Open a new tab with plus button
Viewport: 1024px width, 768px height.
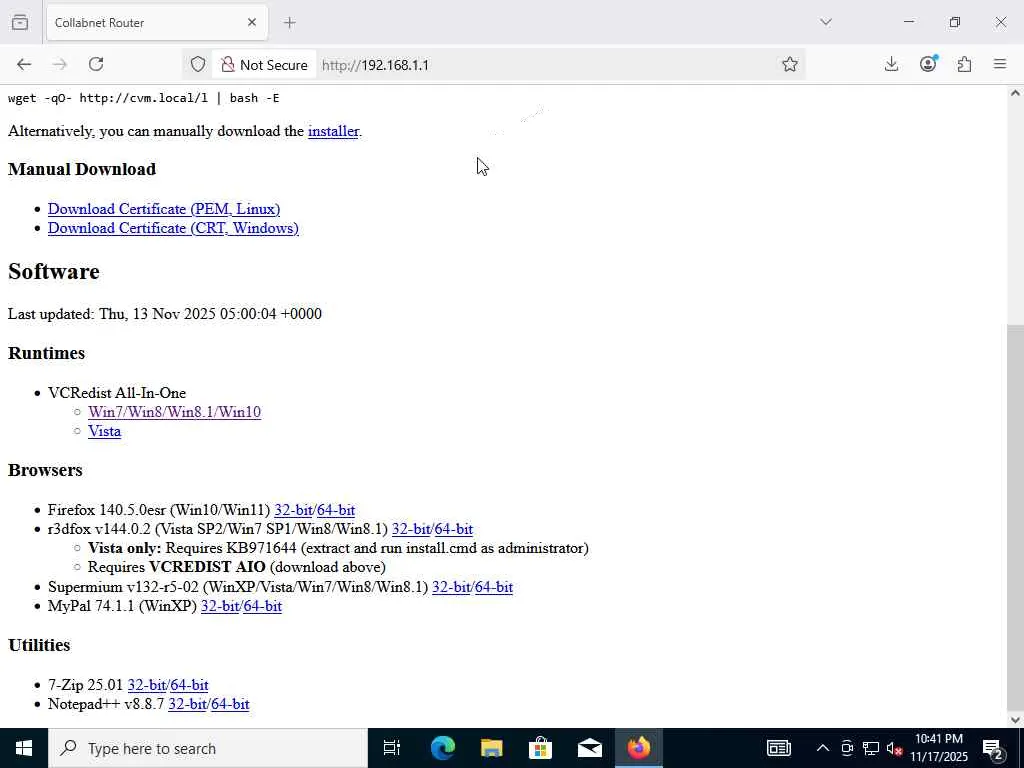(290, 23)
